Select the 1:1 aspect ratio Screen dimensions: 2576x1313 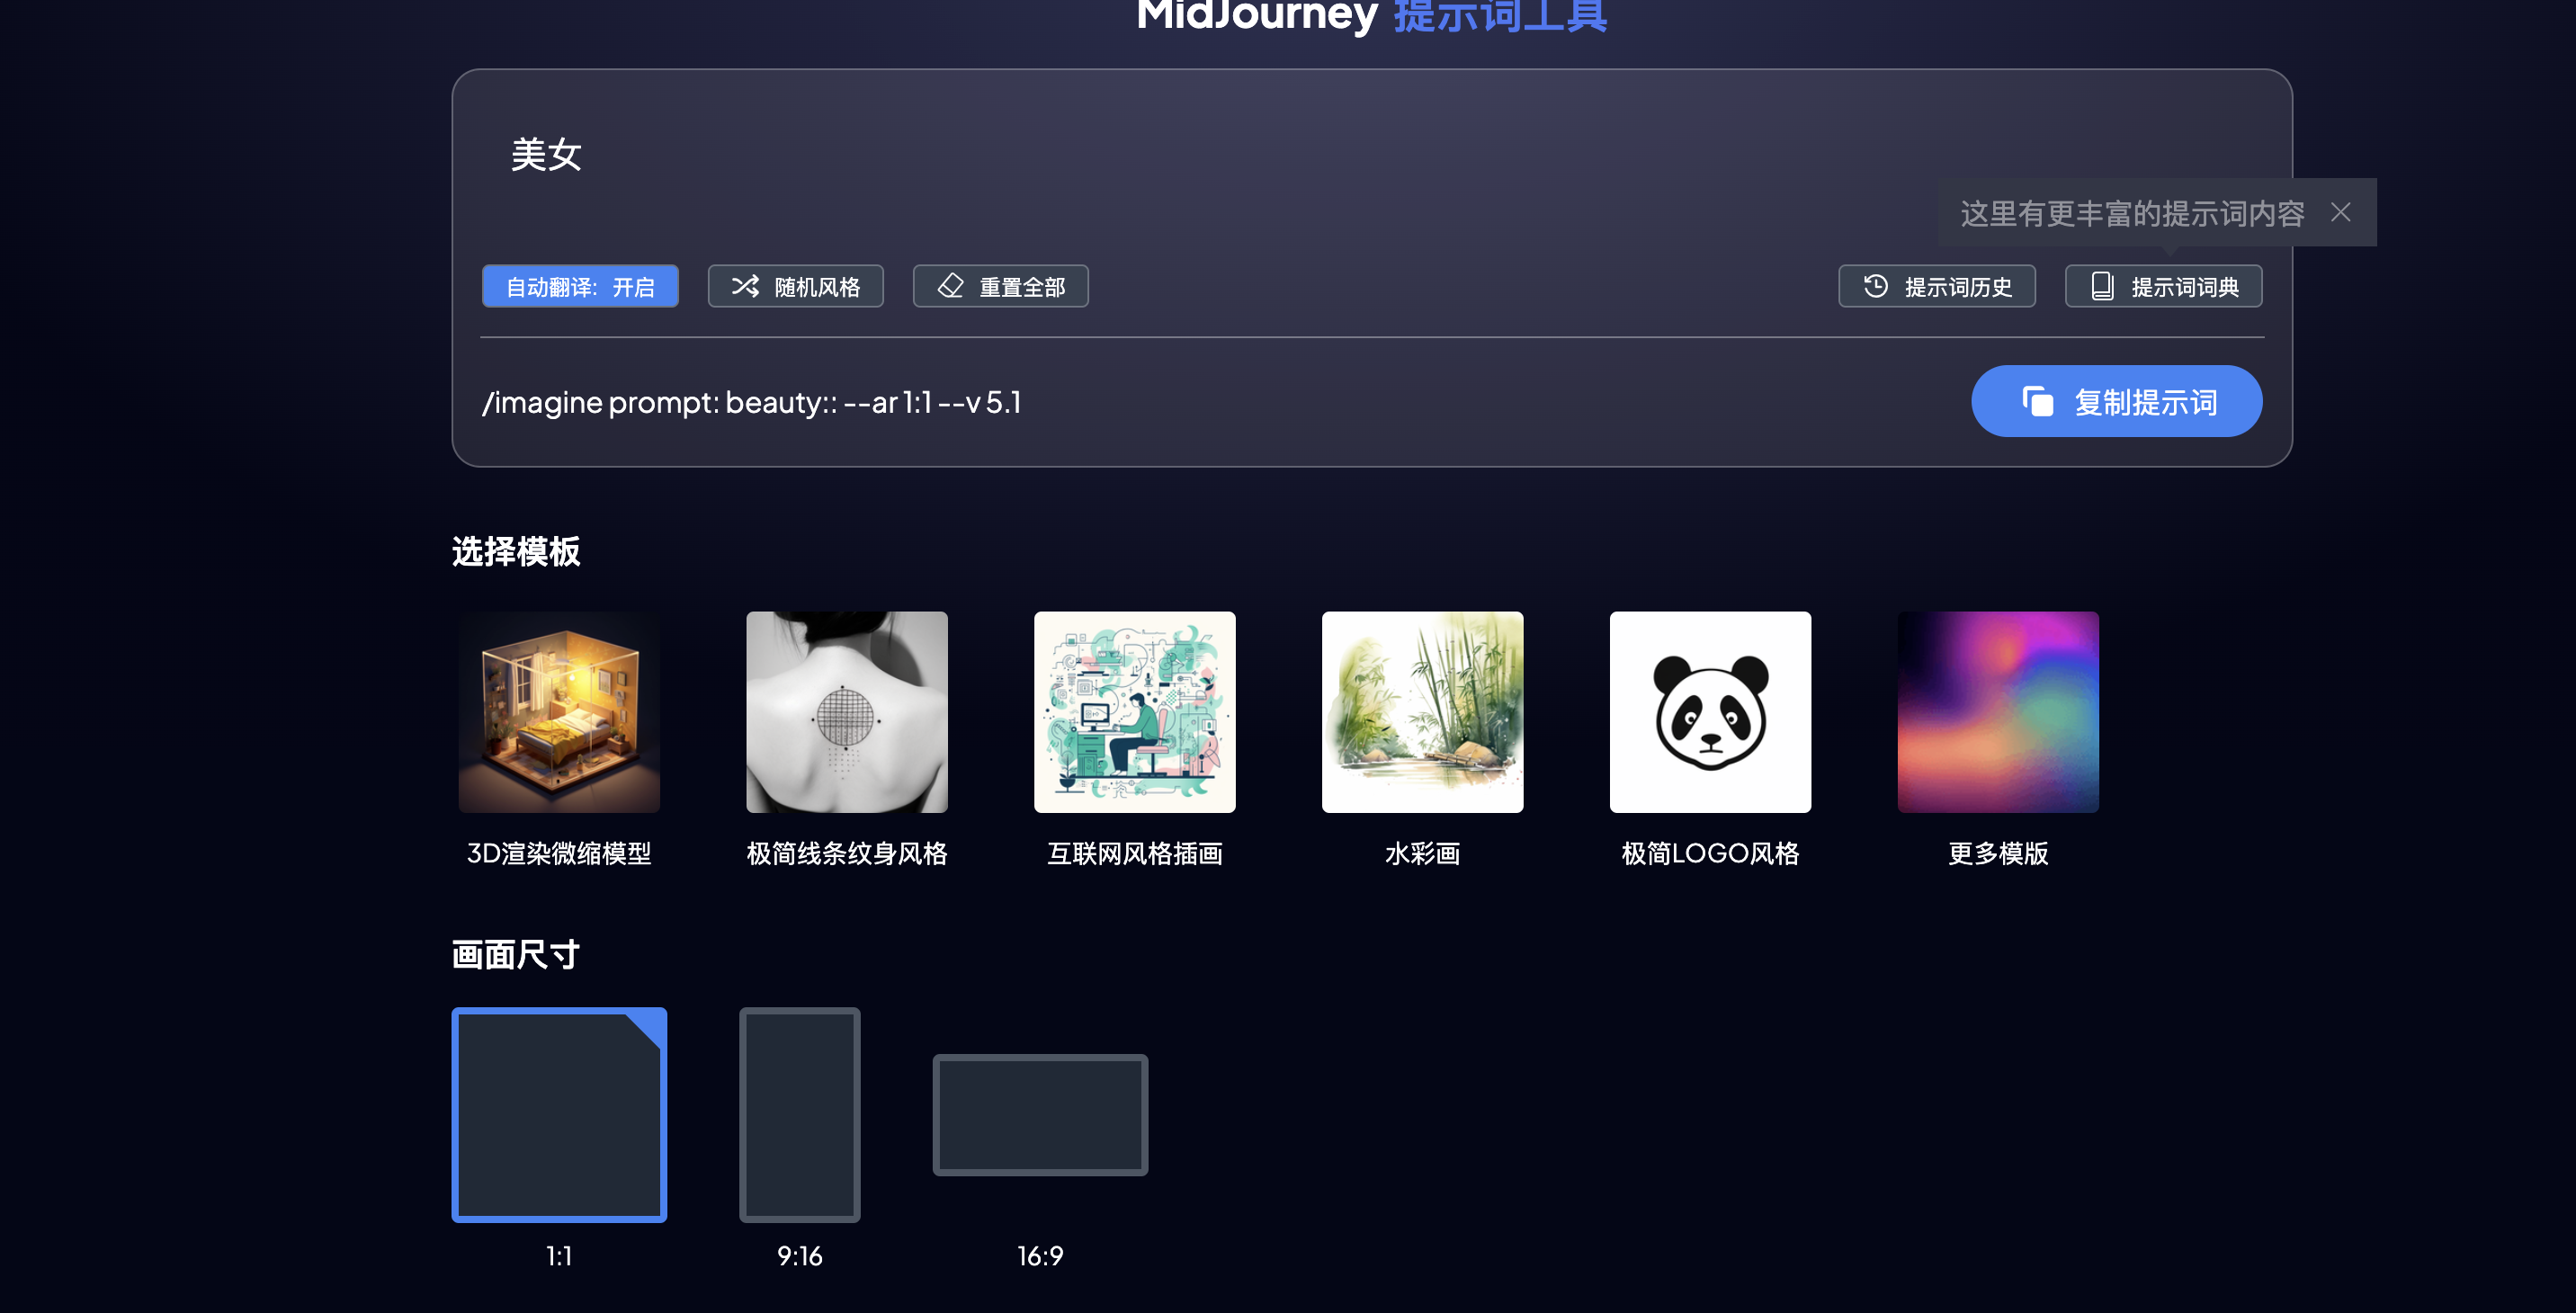click(x=559, y=1114)
